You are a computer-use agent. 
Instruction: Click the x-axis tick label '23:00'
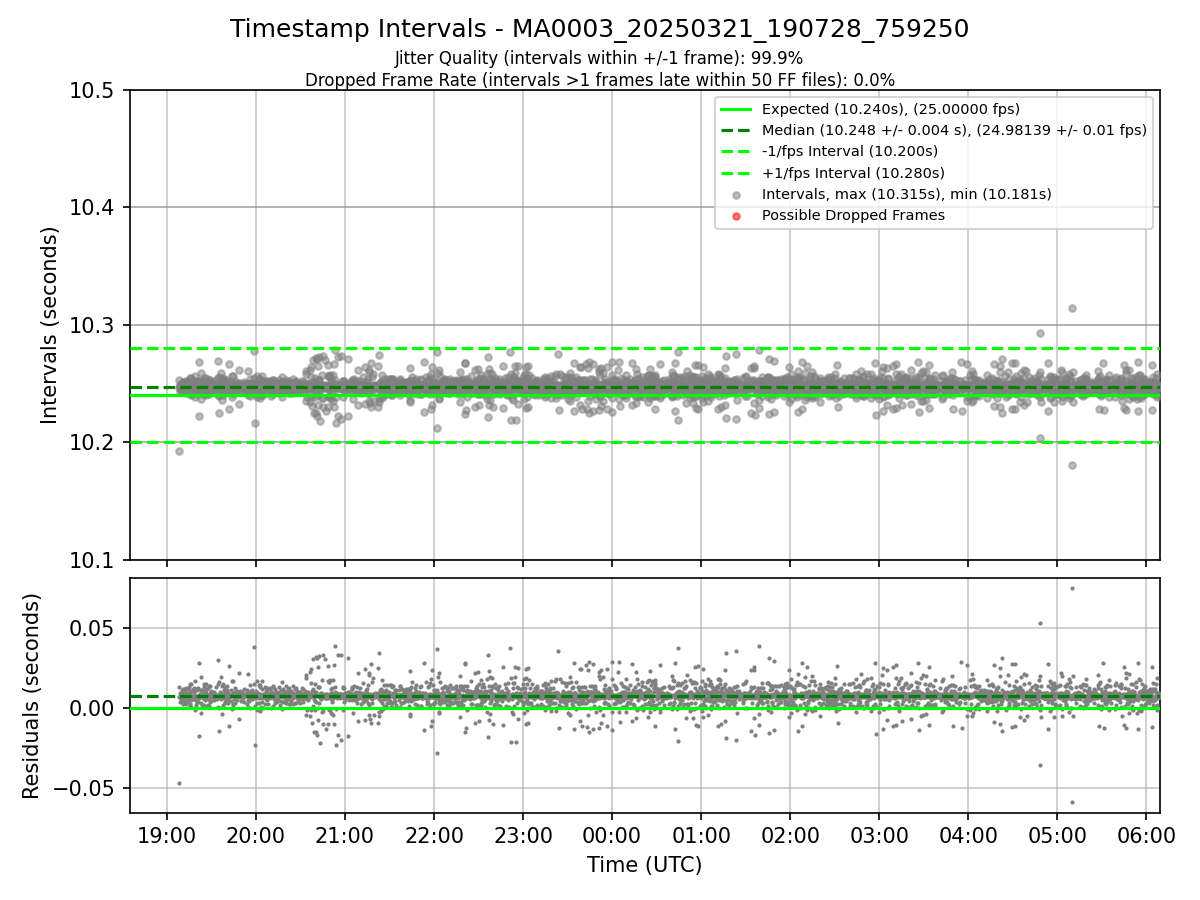pos(522,836)
